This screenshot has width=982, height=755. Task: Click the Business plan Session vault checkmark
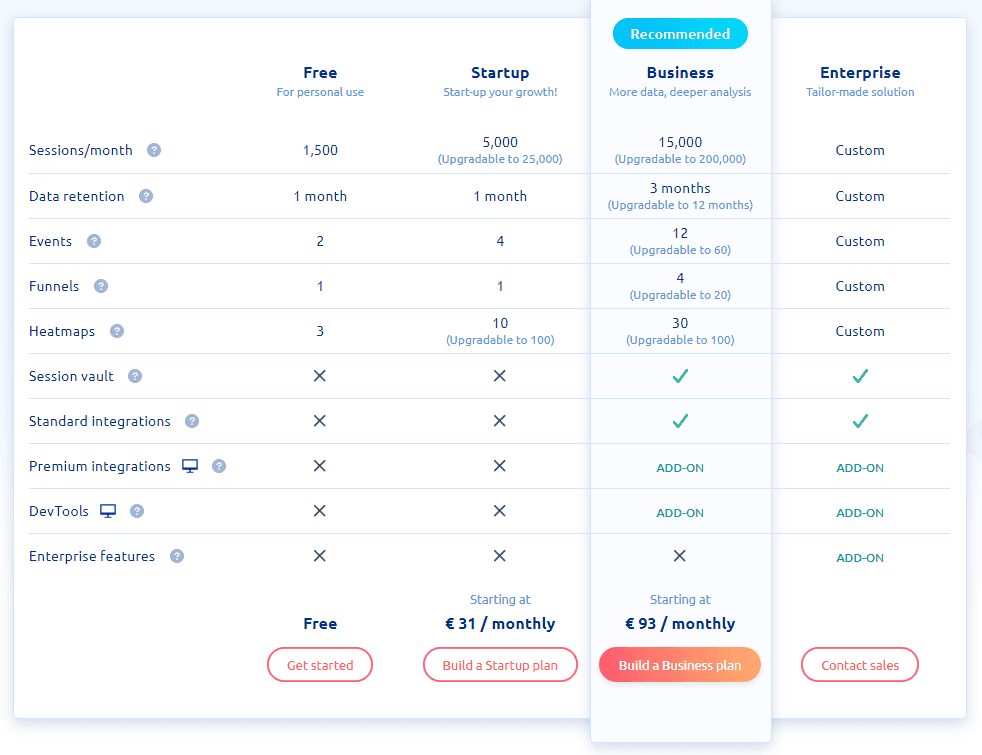pyautogui.click(x=680, y=376)
